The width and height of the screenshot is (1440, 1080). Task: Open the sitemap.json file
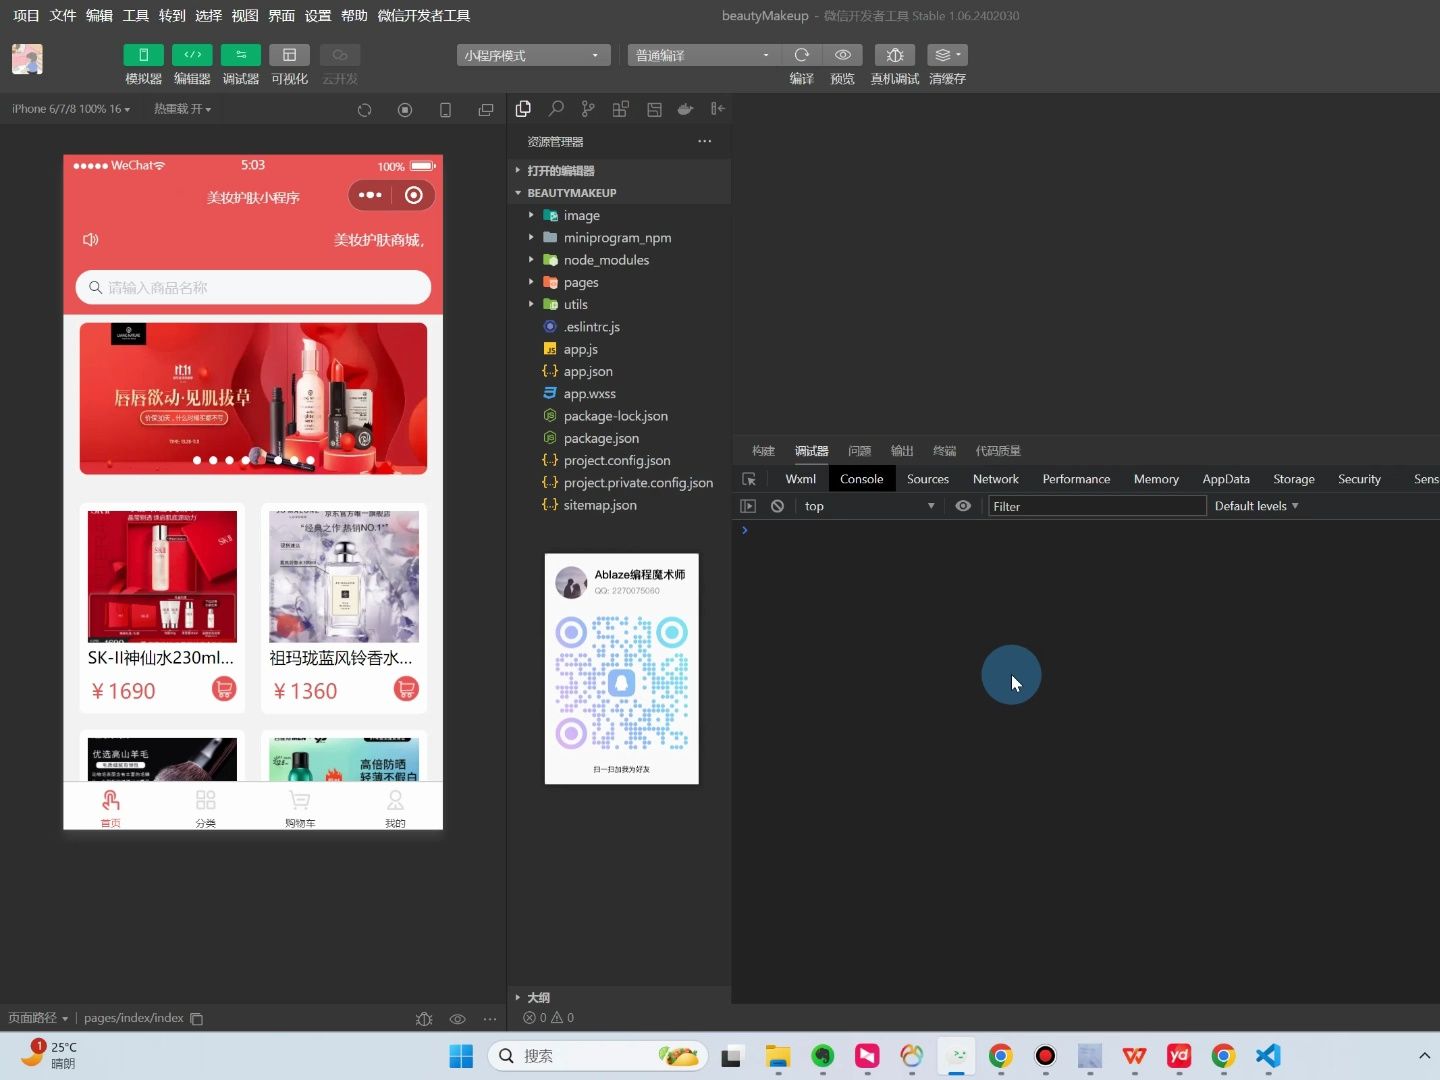[x=620, y=505]
